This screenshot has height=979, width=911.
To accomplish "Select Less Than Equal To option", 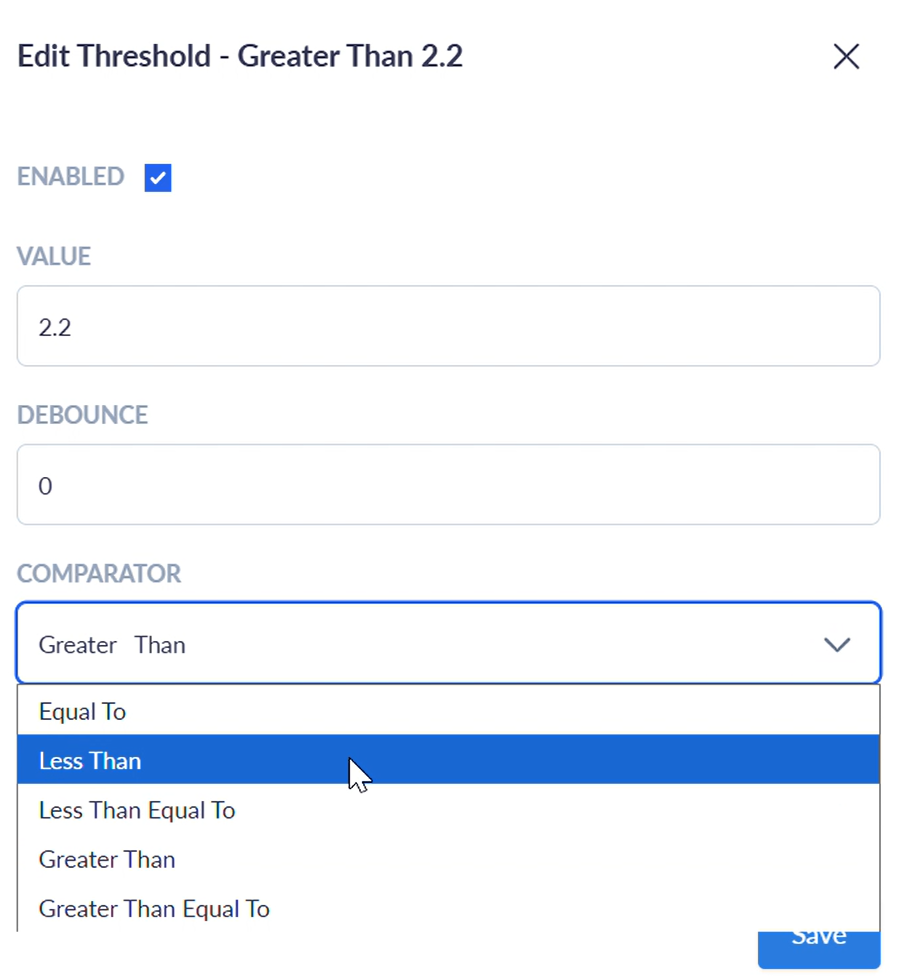I will [x=137, y=810].
